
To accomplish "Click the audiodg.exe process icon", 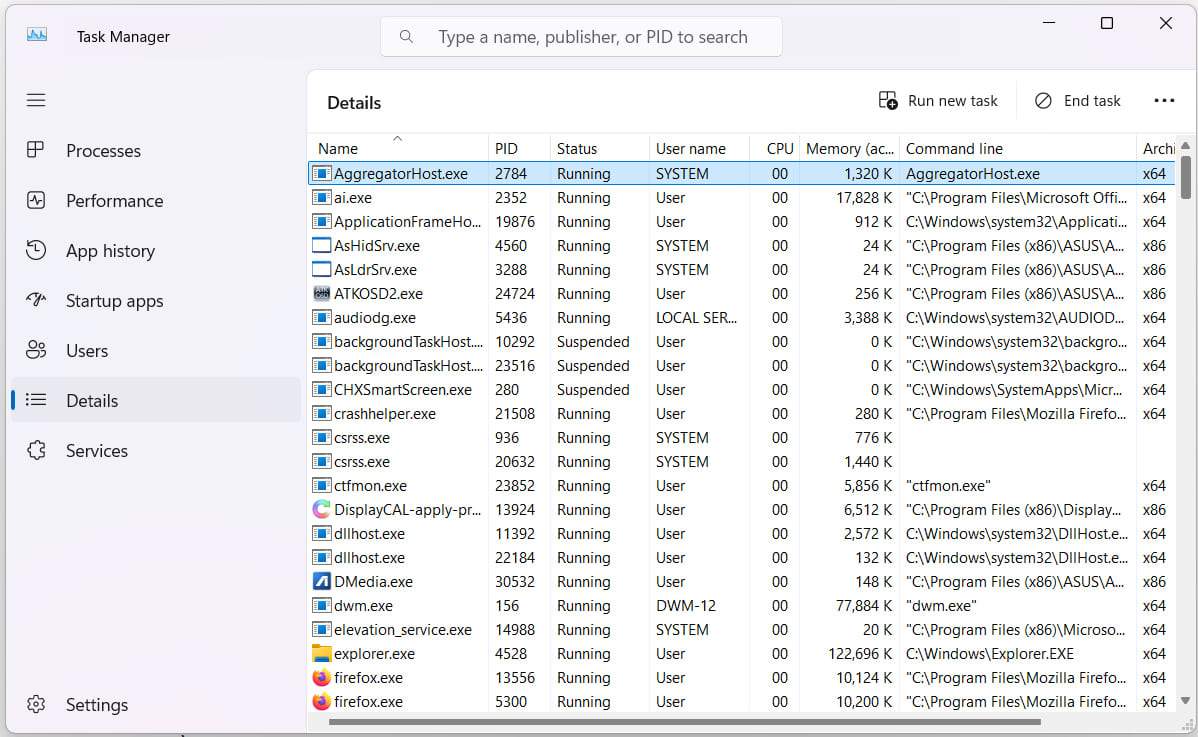I will [x=322, y=318].
